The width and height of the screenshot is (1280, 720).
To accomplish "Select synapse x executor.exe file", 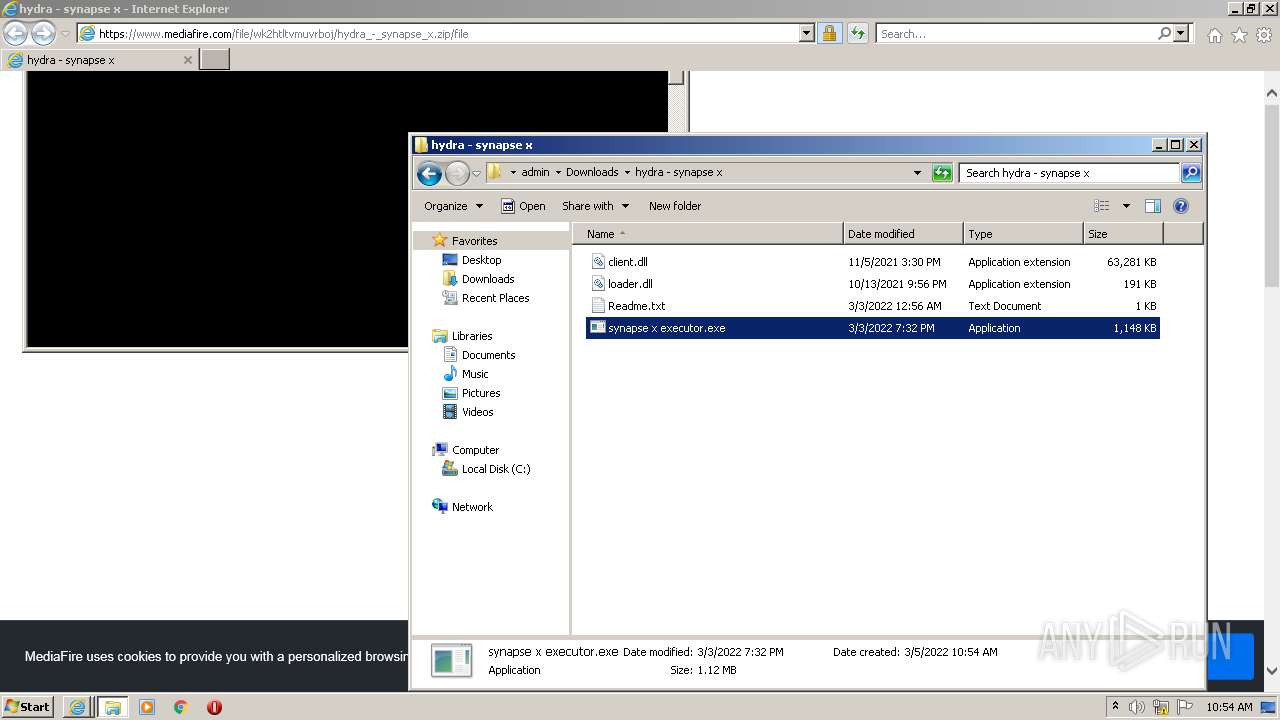I will point(873,328).
